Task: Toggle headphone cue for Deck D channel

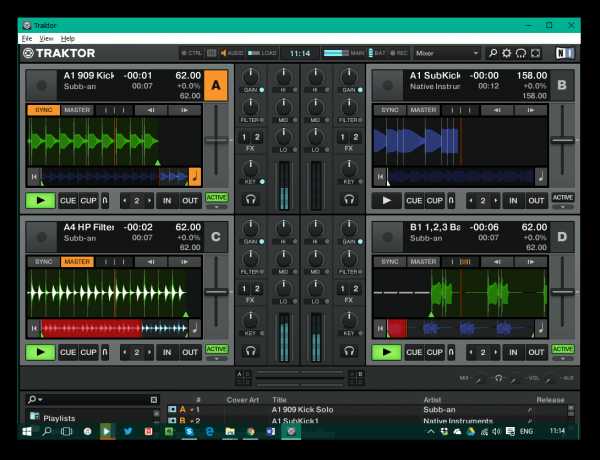Action: click(349, 351)
